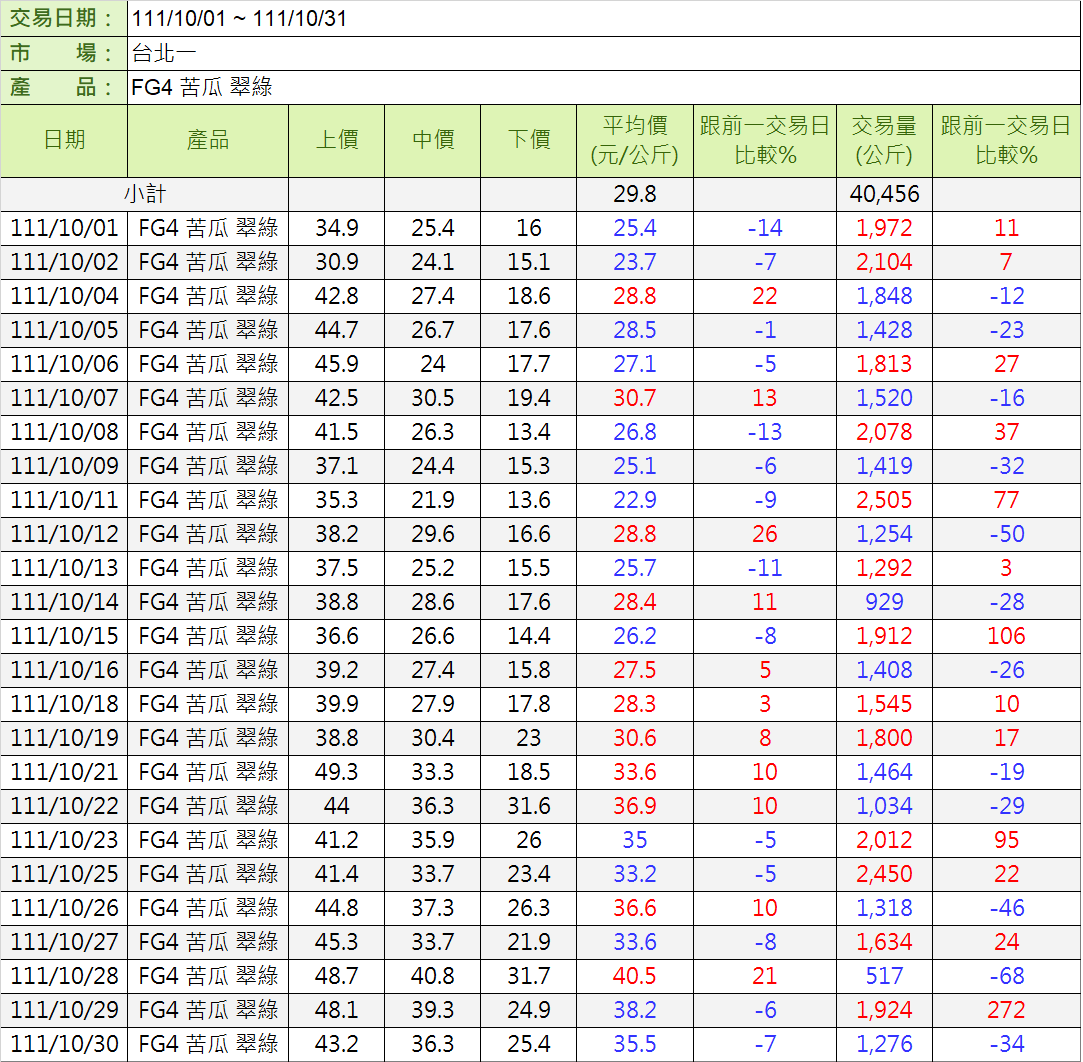Viewport: 1083px width, 1062px height.
Task: Click the date cell 111/10/30
Action: (x=64, y=1044)
